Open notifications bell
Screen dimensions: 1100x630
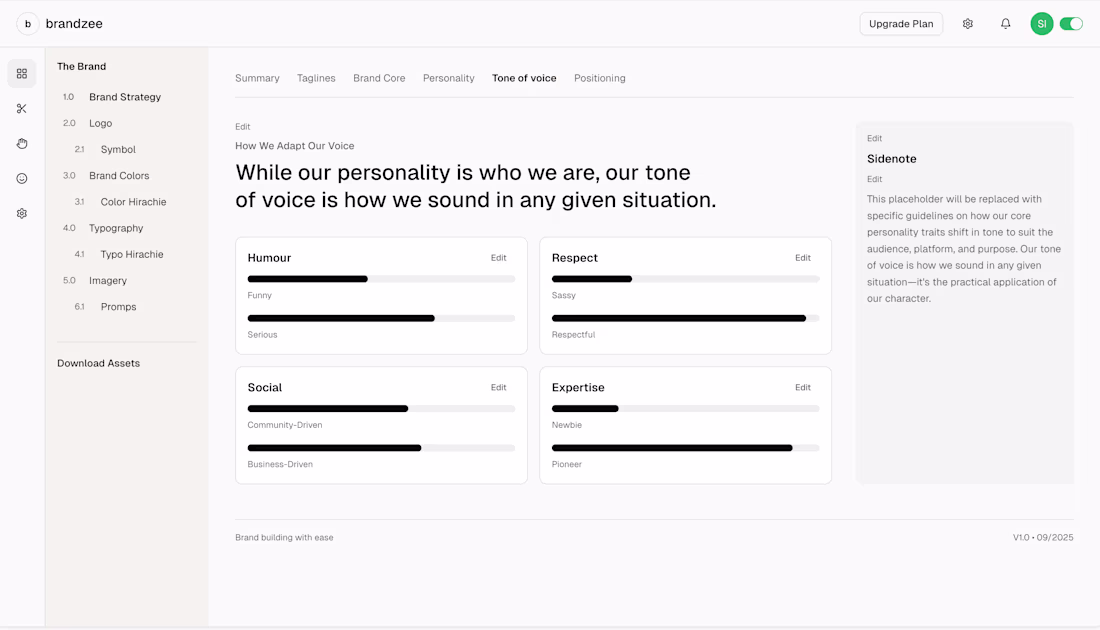(x=1006, y=24)
